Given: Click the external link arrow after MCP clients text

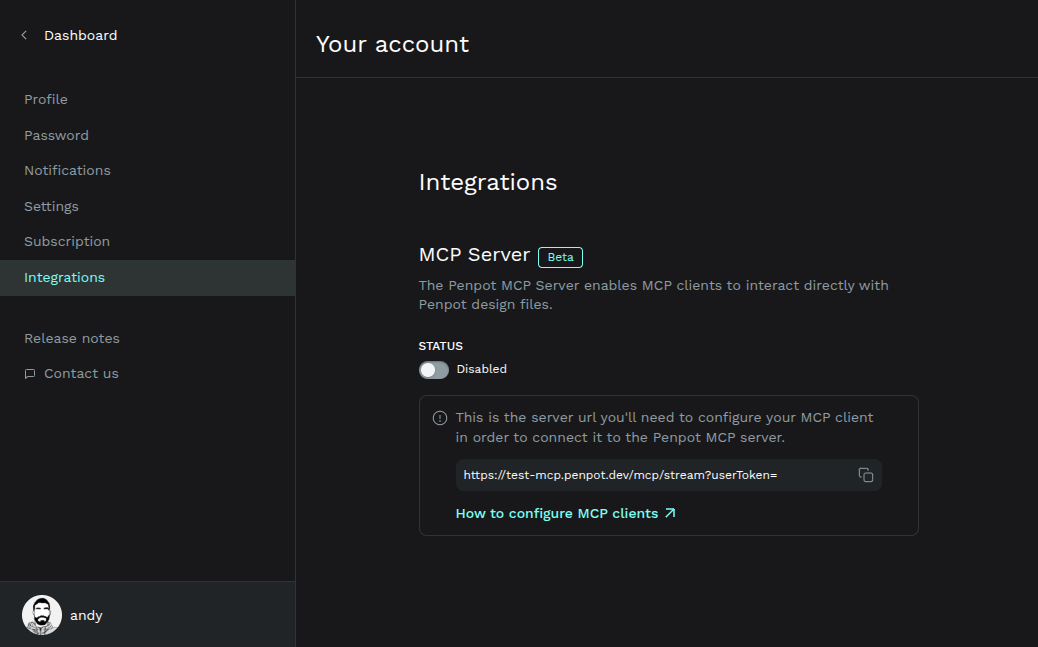Looking at the screenshot, I should pos(672,512).
